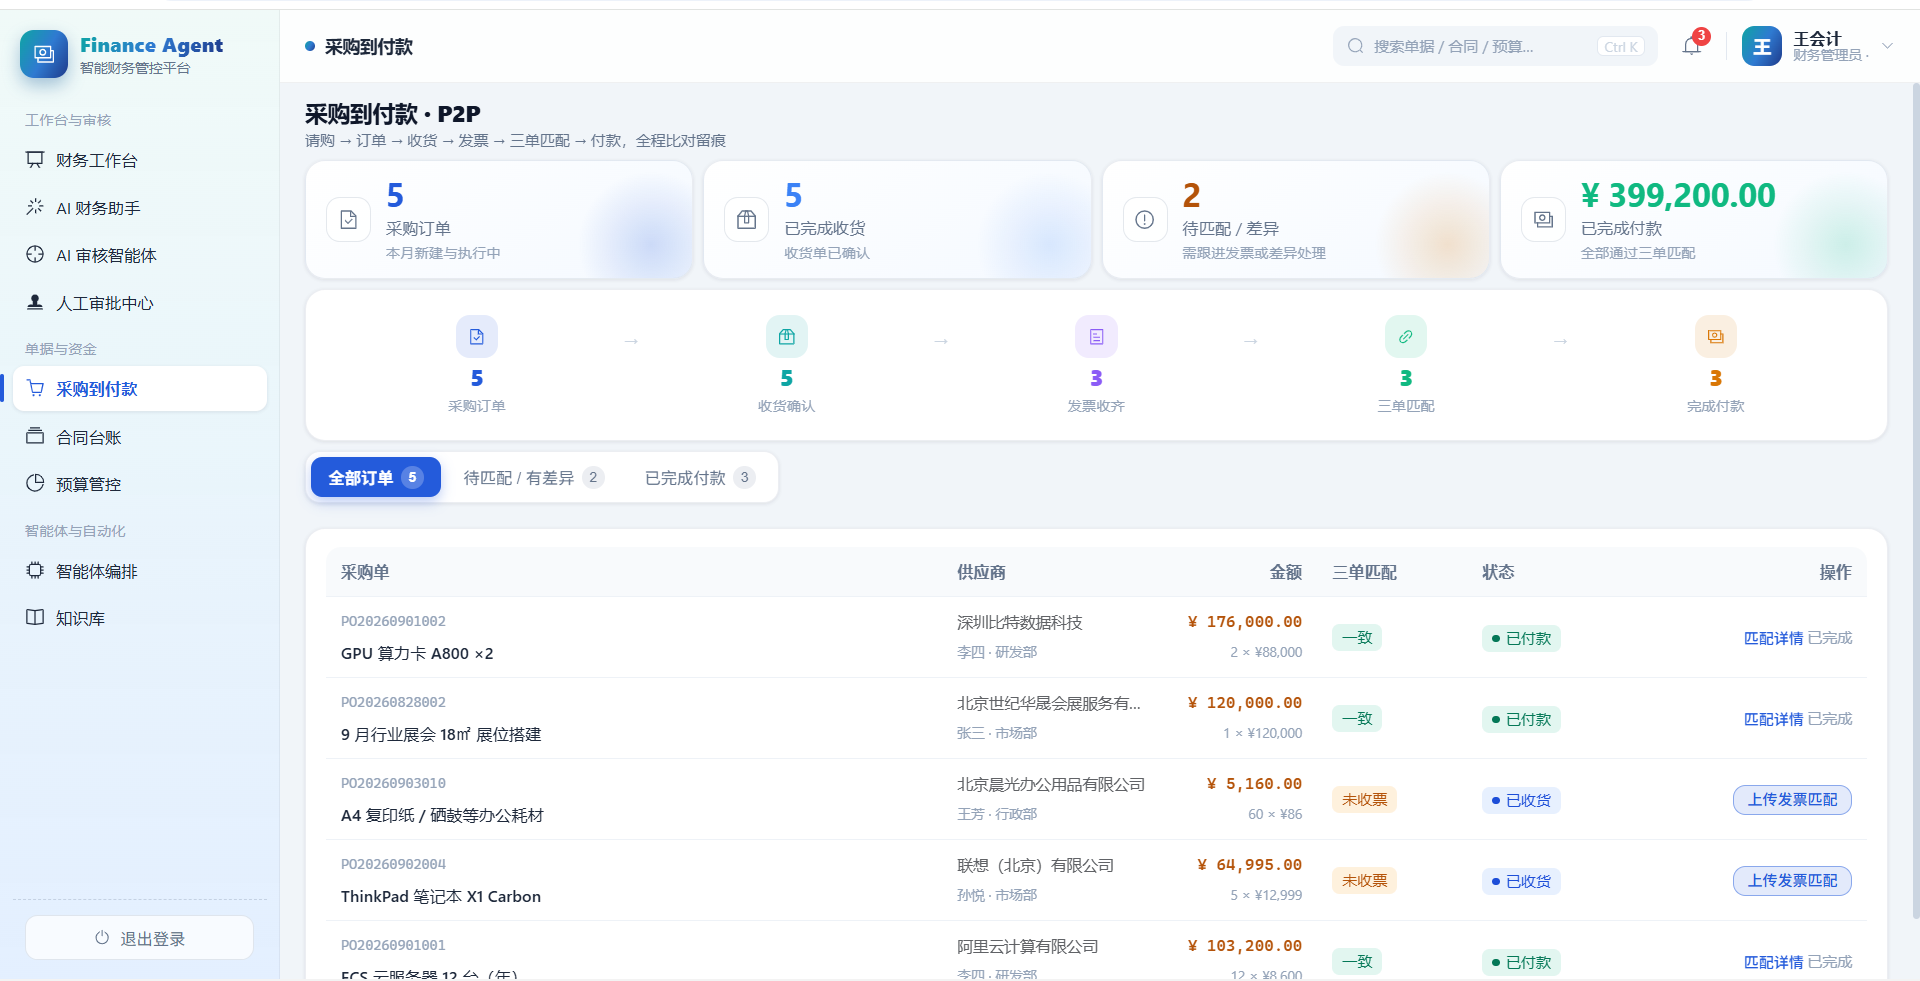Image resolution: width=1920 pixels, height=981 pixels.
Task: Focus the 搜索单据 search field
Action: point(1495,46)
